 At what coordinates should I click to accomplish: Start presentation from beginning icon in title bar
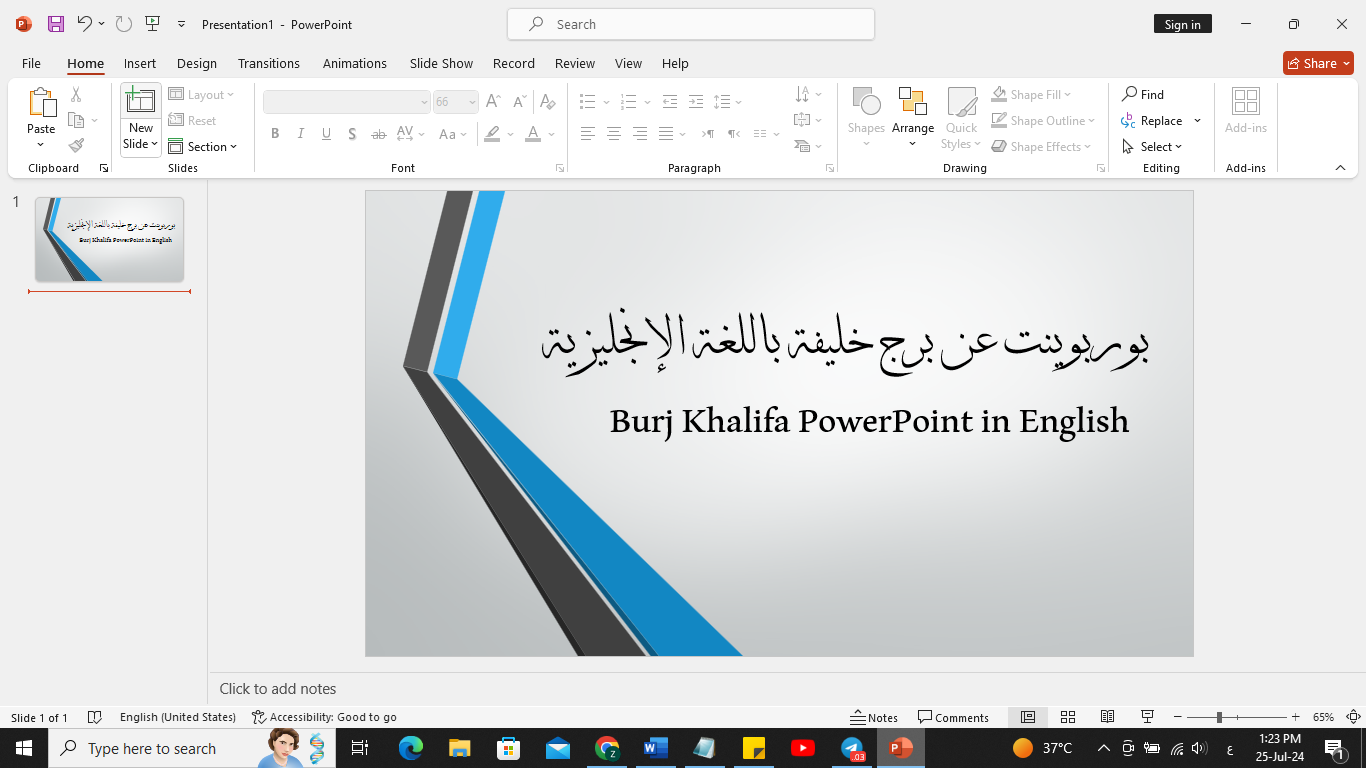152,24
